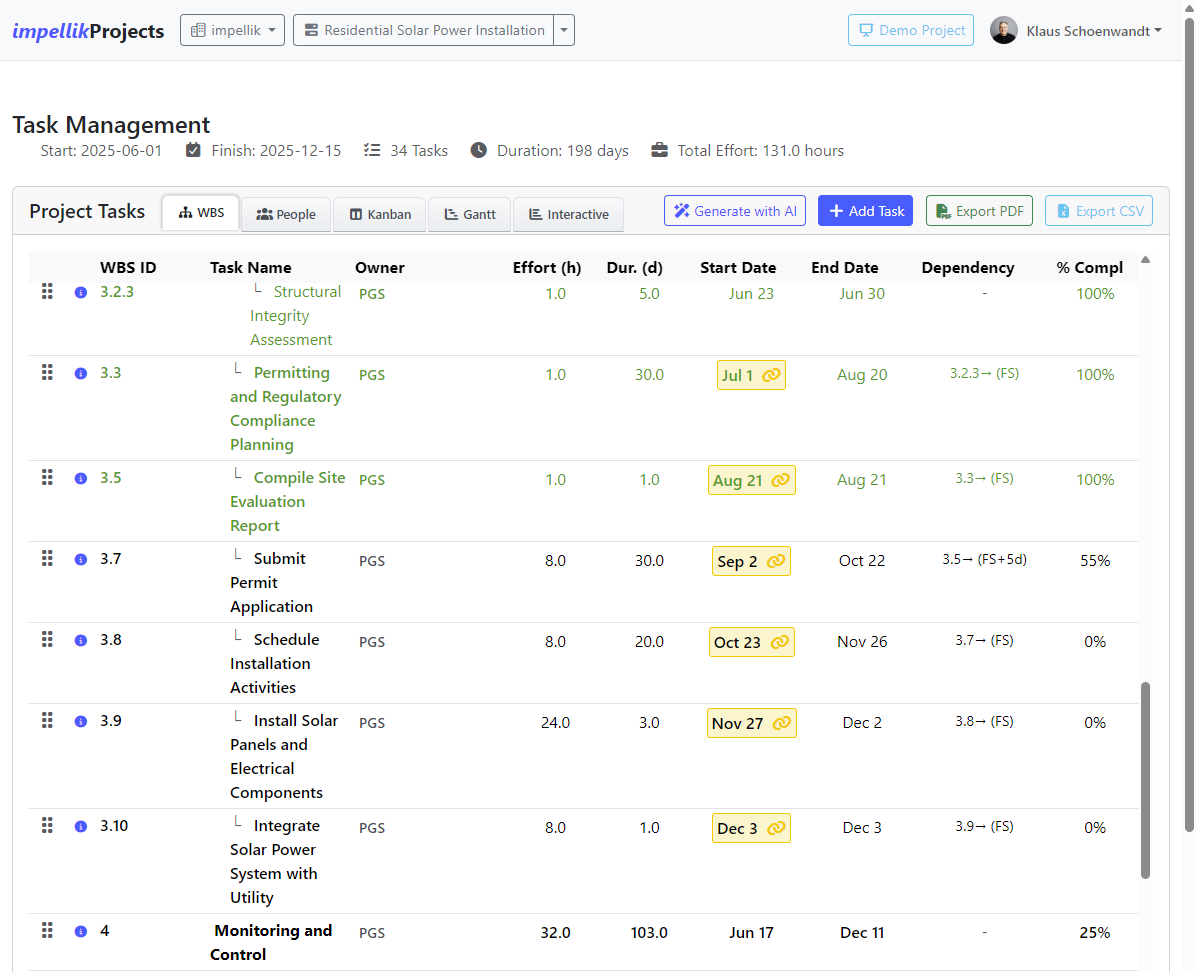Click task name Permitting and Regulatory Compliance Planning
The height and width of the screenshot is (972, 1196).
coord(285,408)
